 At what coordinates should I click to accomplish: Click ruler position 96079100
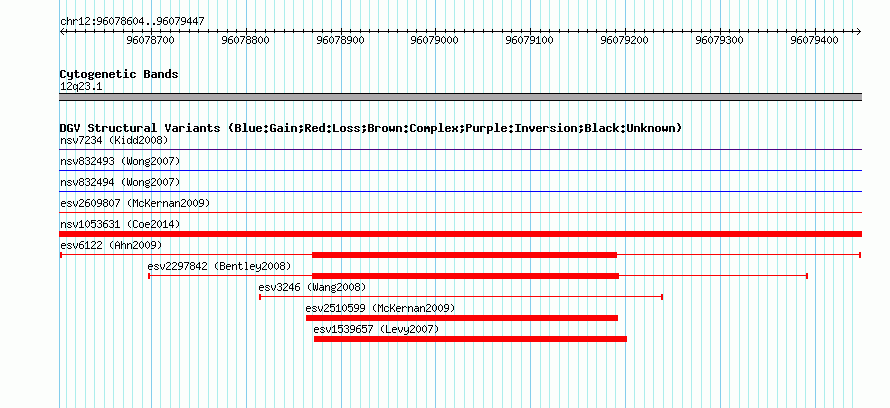[x=531, y=40]
